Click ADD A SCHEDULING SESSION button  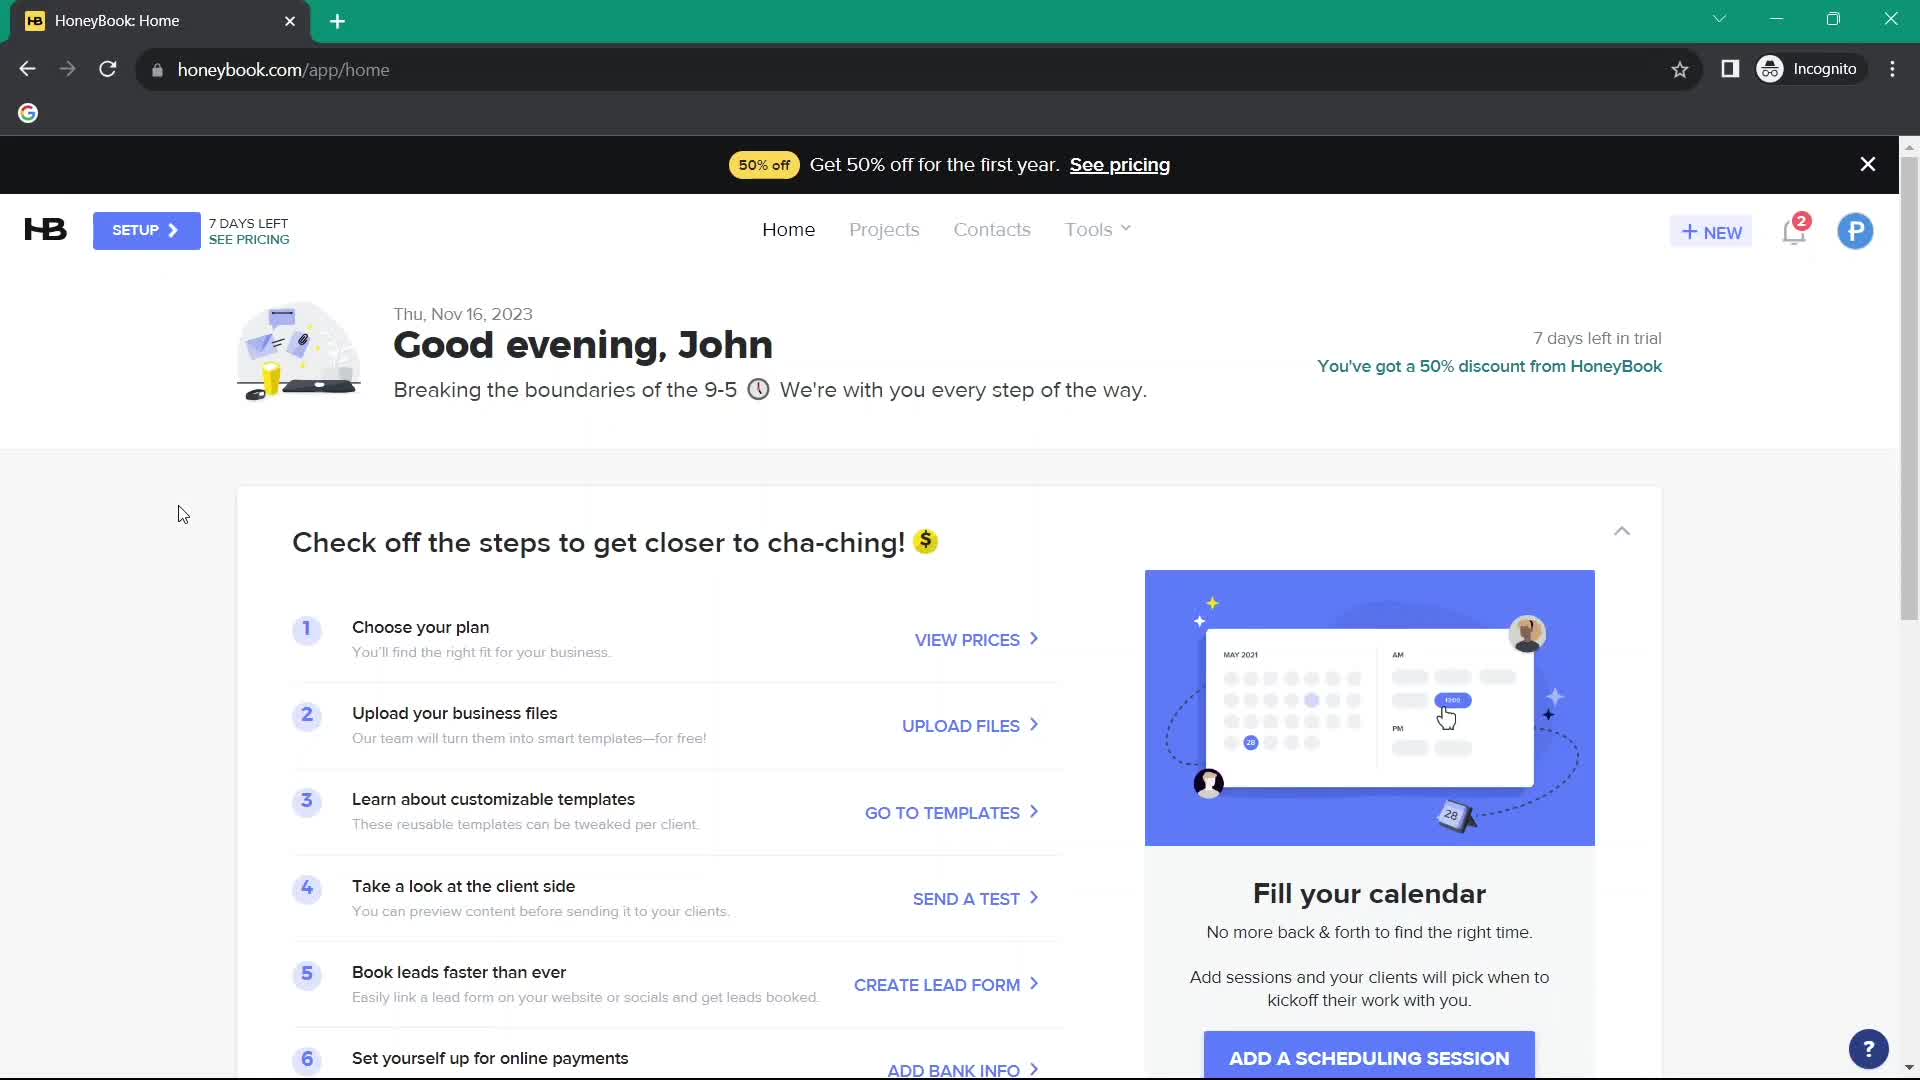coord(1369,1055)
